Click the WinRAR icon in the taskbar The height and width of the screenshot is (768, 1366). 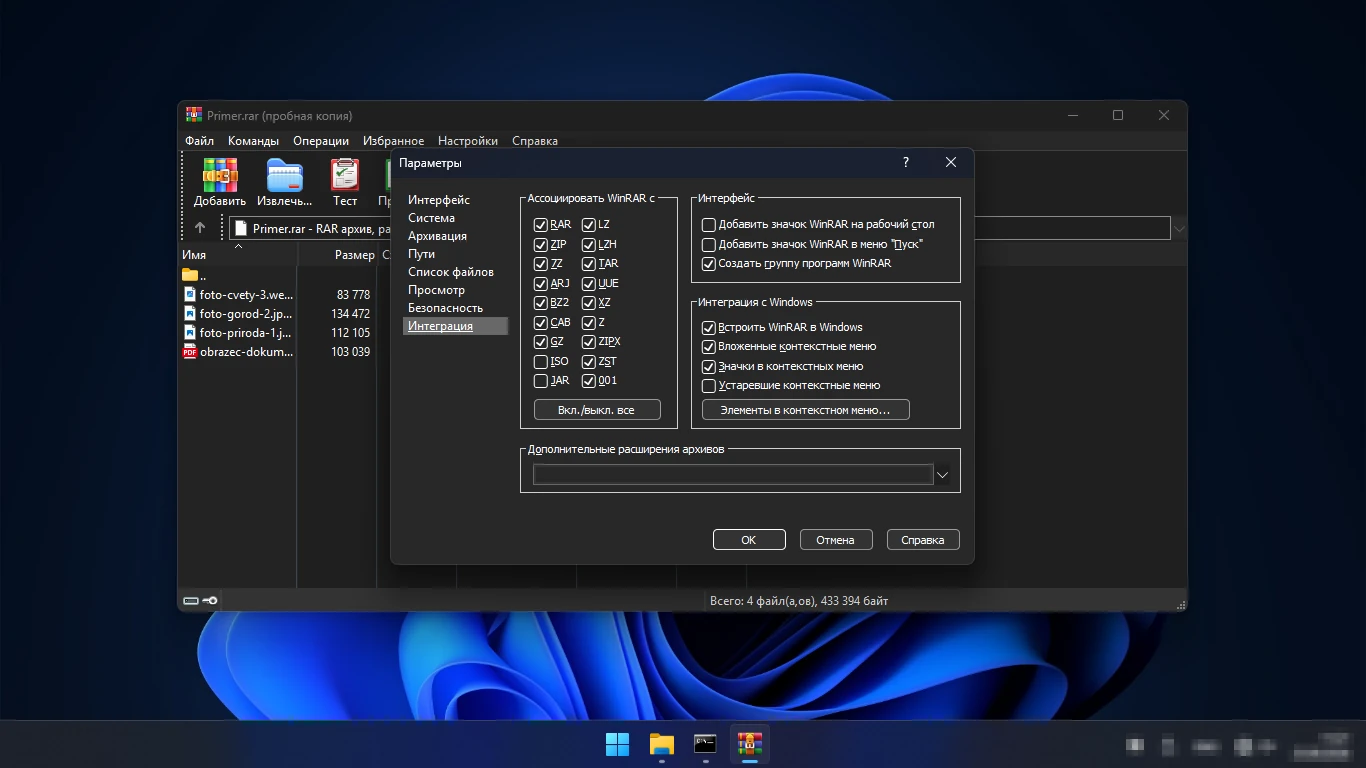coord(750,744)
